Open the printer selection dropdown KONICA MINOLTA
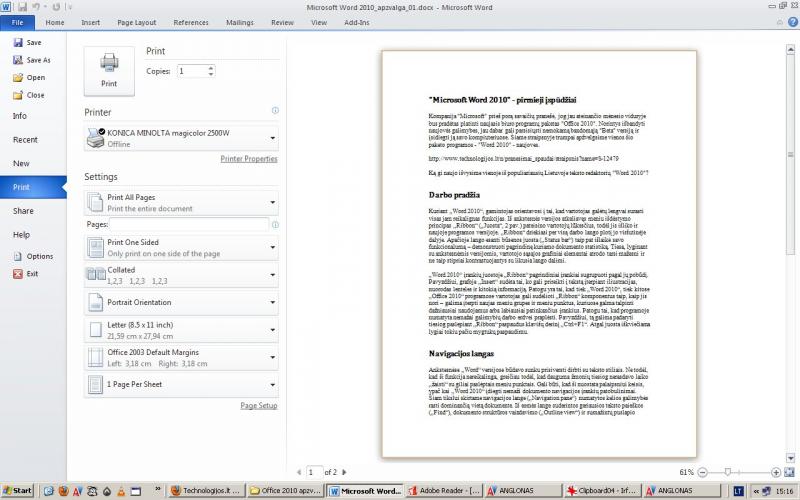 tap(181, 138)
